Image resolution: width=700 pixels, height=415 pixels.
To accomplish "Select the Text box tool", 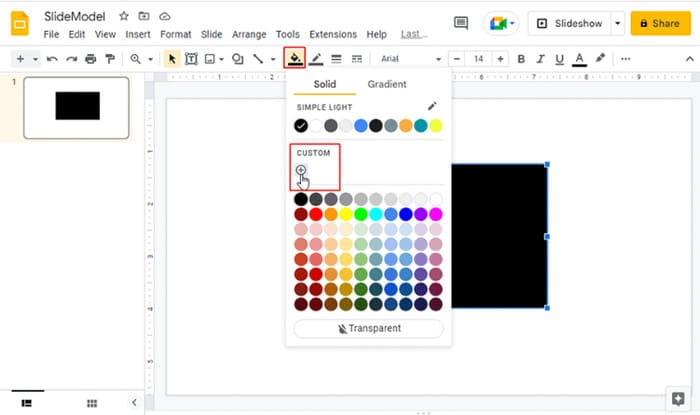I will point(191,59).
